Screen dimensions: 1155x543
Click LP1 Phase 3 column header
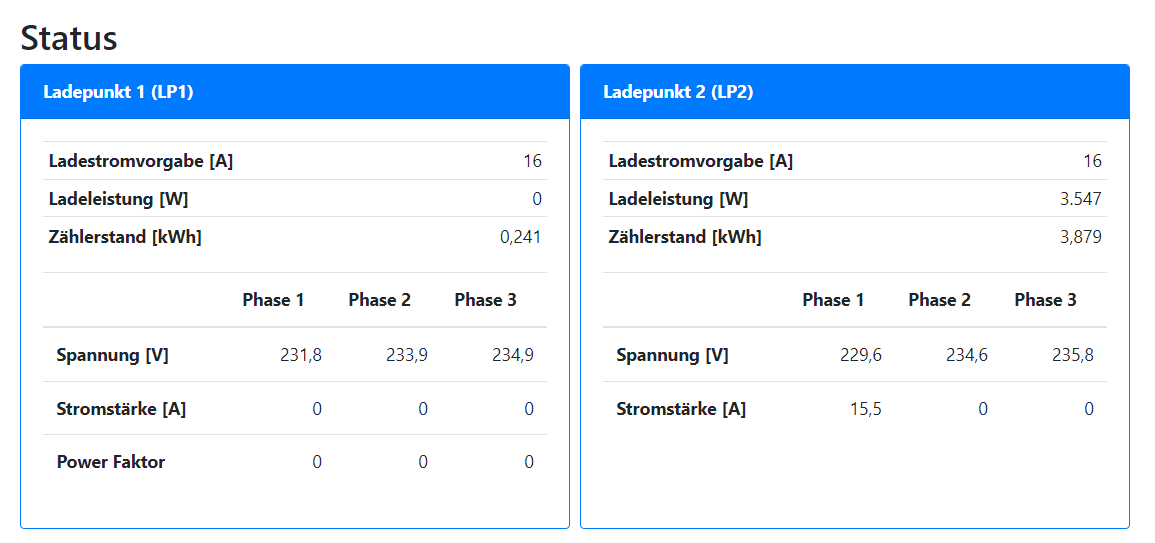click(x=485, y=300)
